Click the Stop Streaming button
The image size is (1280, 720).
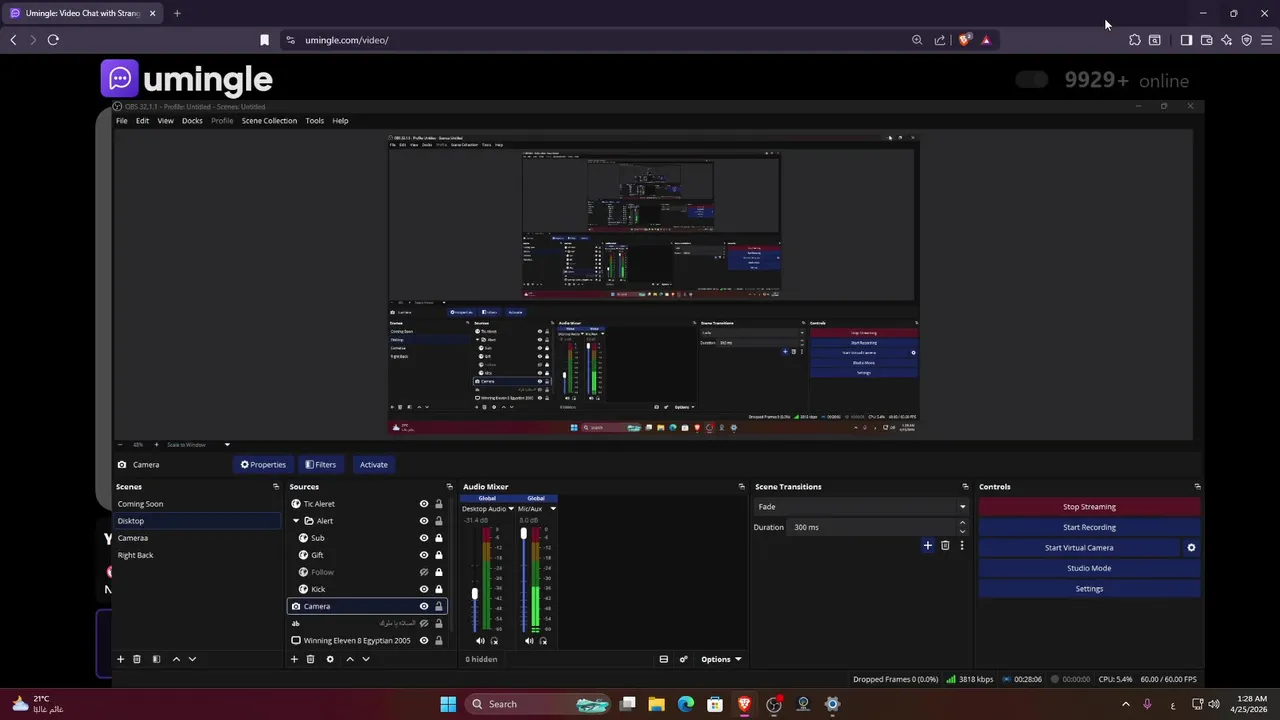click(1089, 507)
